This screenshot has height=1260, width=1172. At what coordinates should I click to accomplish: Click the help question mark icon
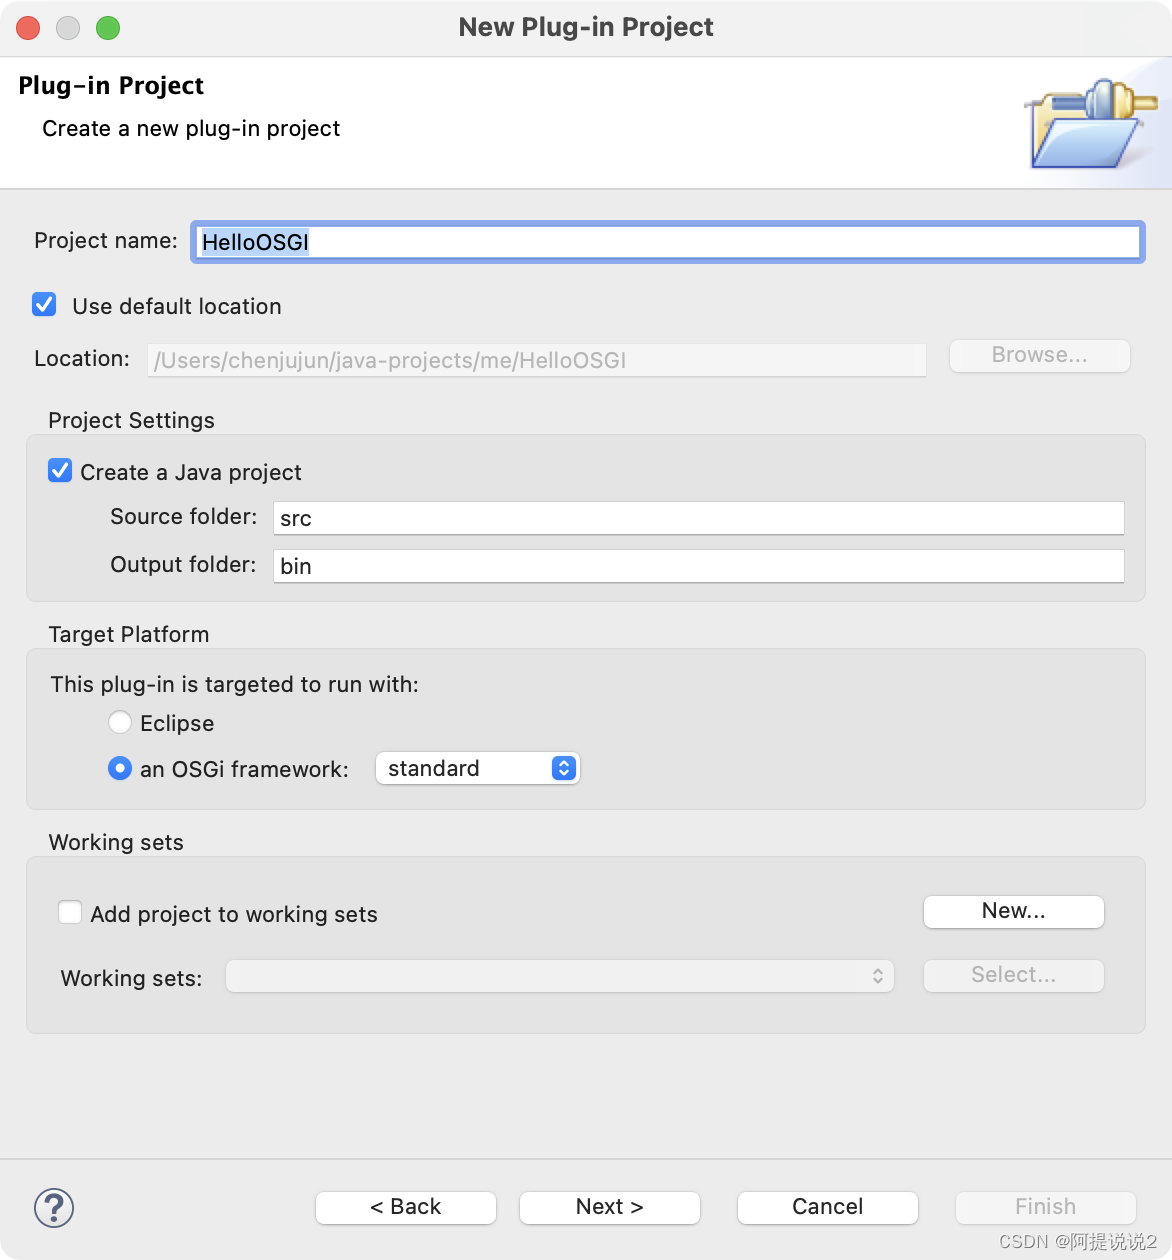pyautogui.click(x=54, y=1207)
